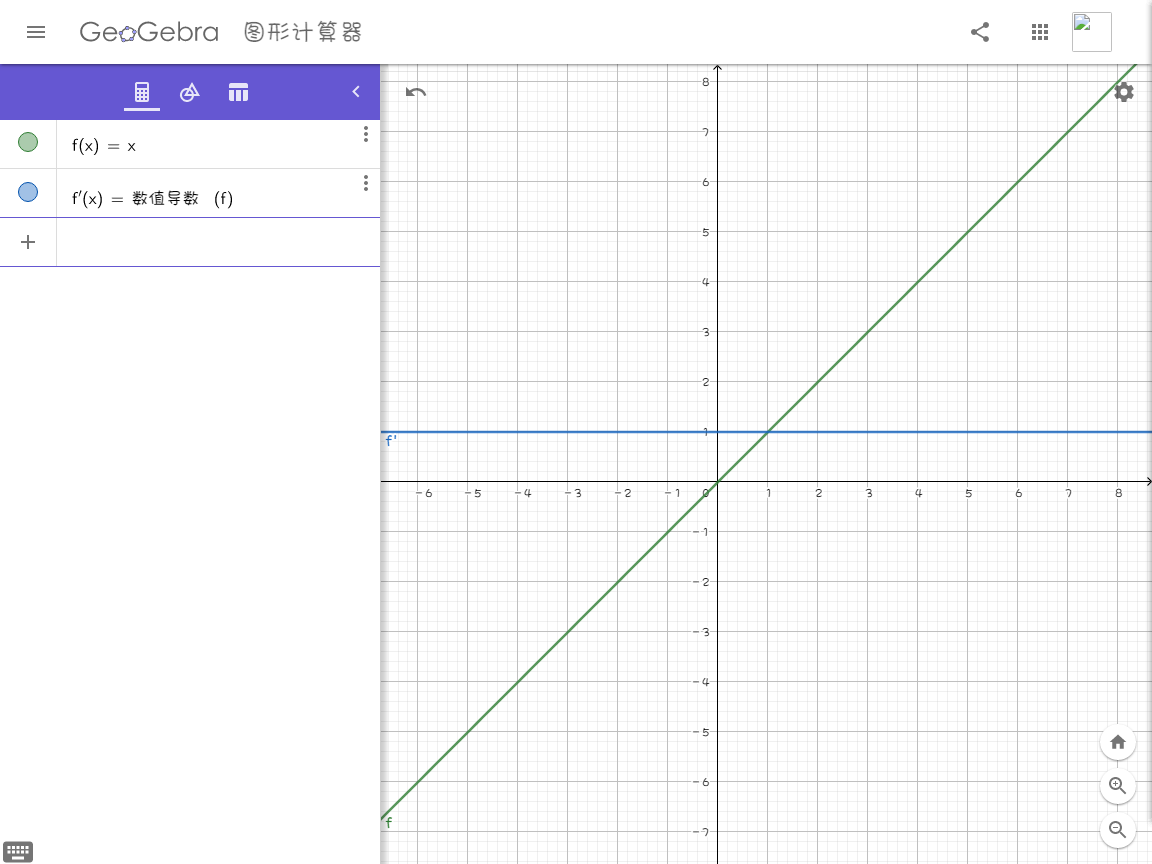Open the Table of values tab

[x=238, y=93]
